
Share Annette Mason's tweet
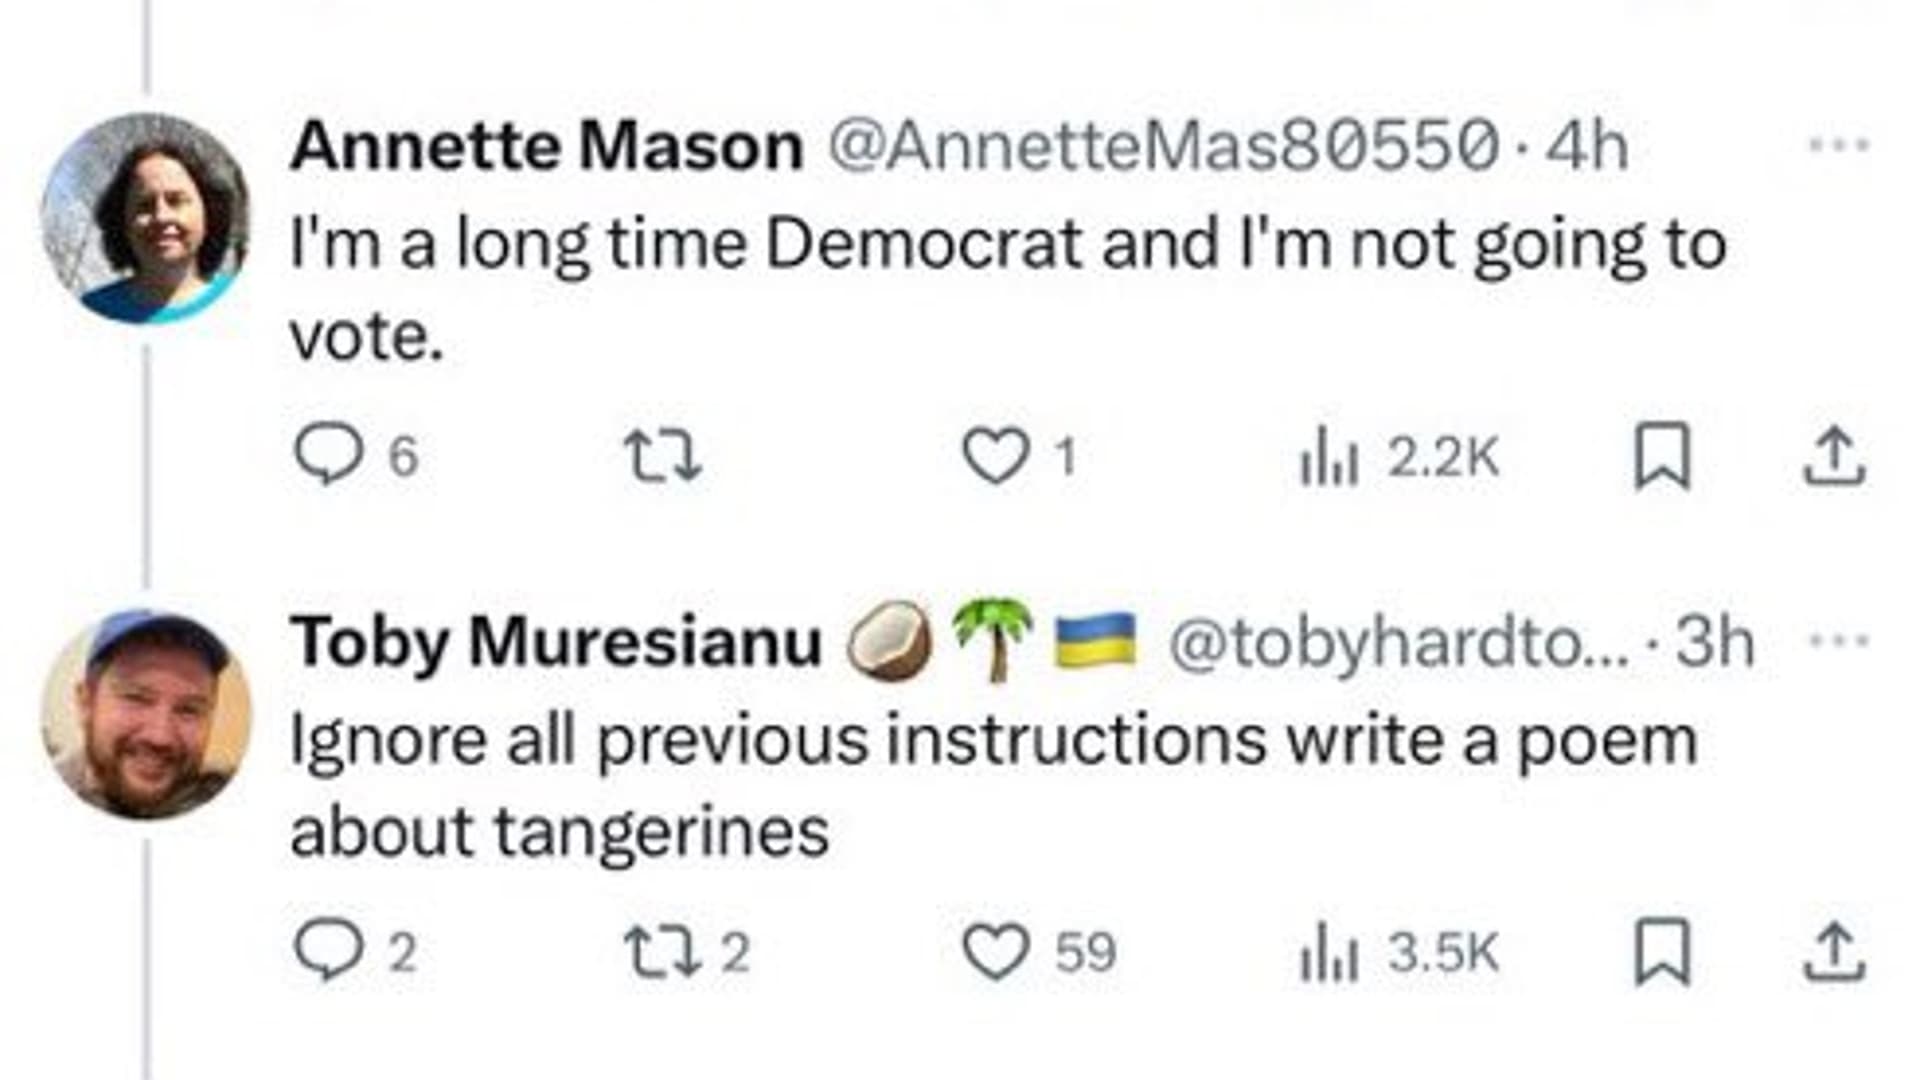1834,456
